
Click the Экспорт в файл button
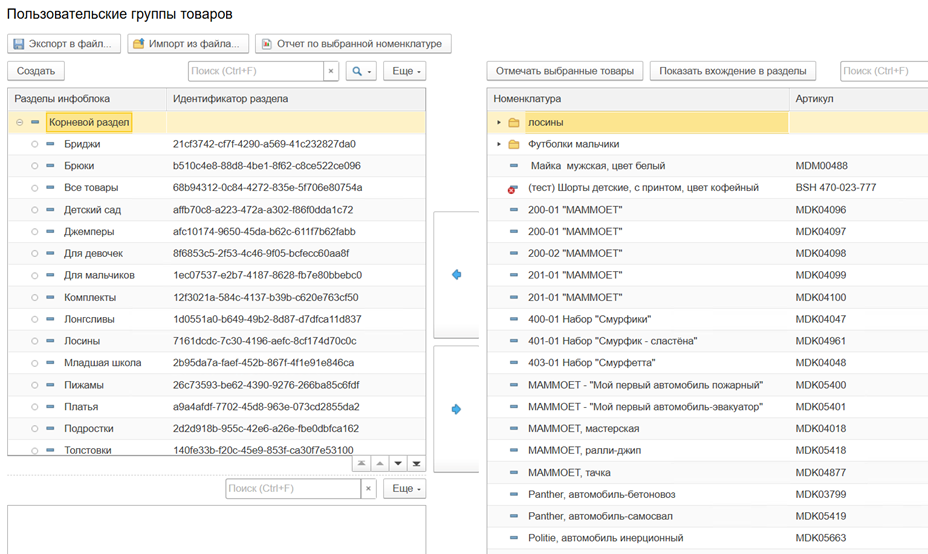(x=64, y=44)
